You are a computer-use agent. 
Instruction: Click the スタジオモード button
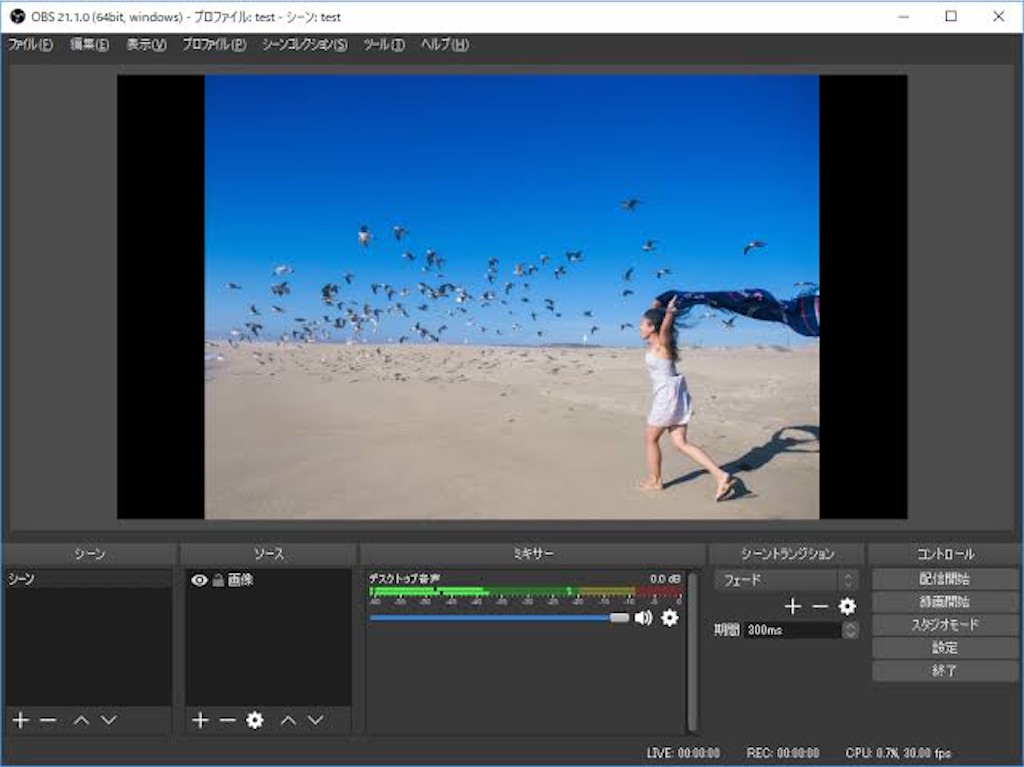pos(944,625)
